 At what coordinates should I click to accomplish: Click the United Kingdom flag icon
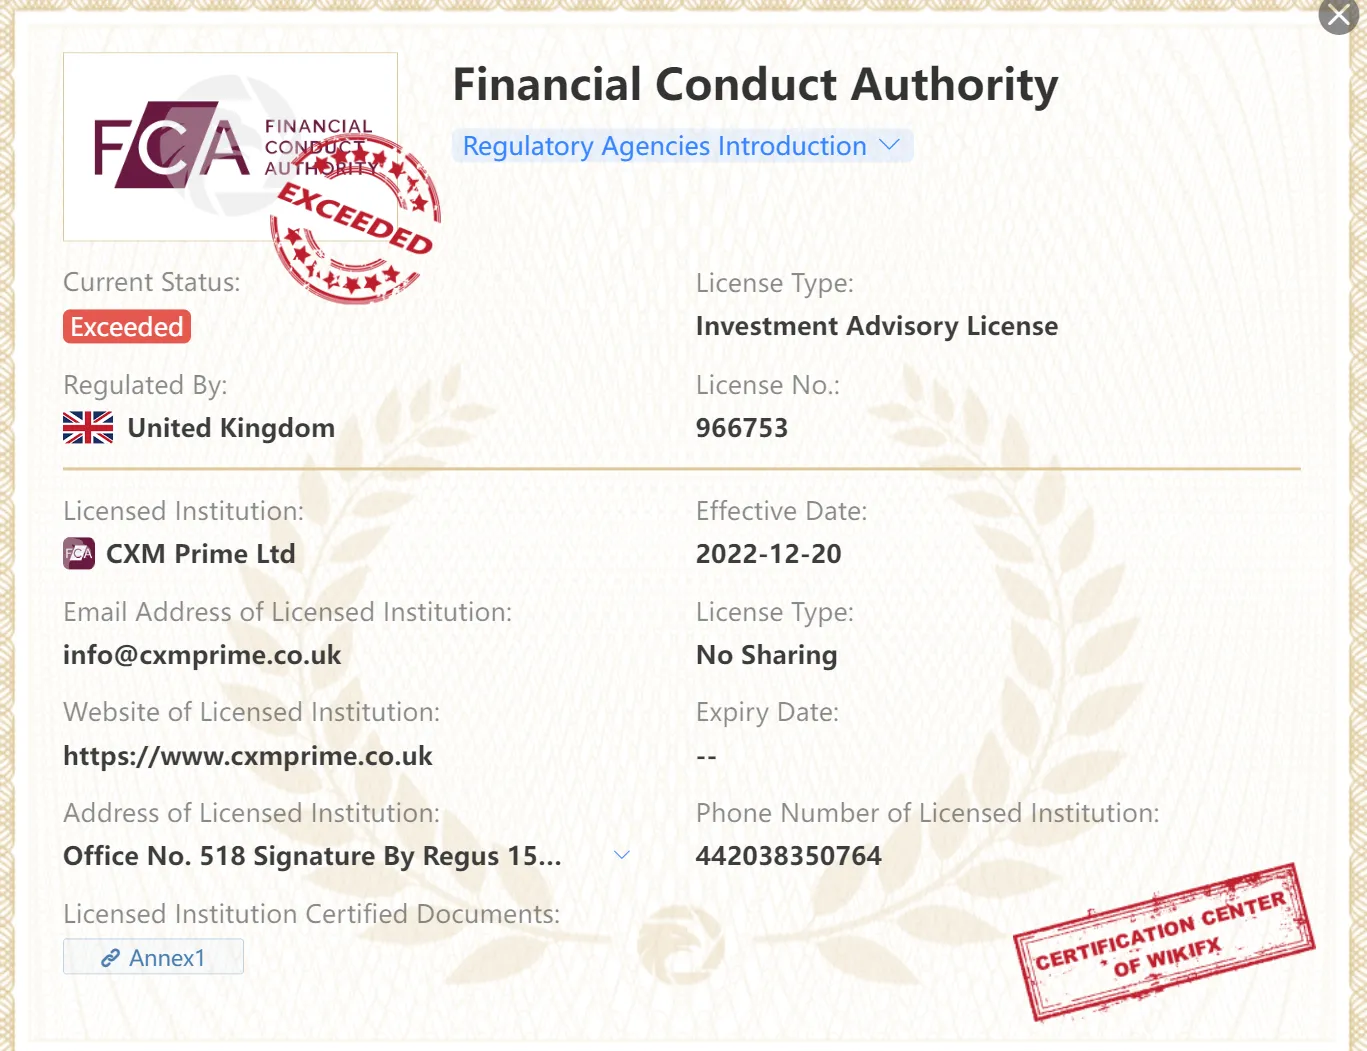(88, 428)
